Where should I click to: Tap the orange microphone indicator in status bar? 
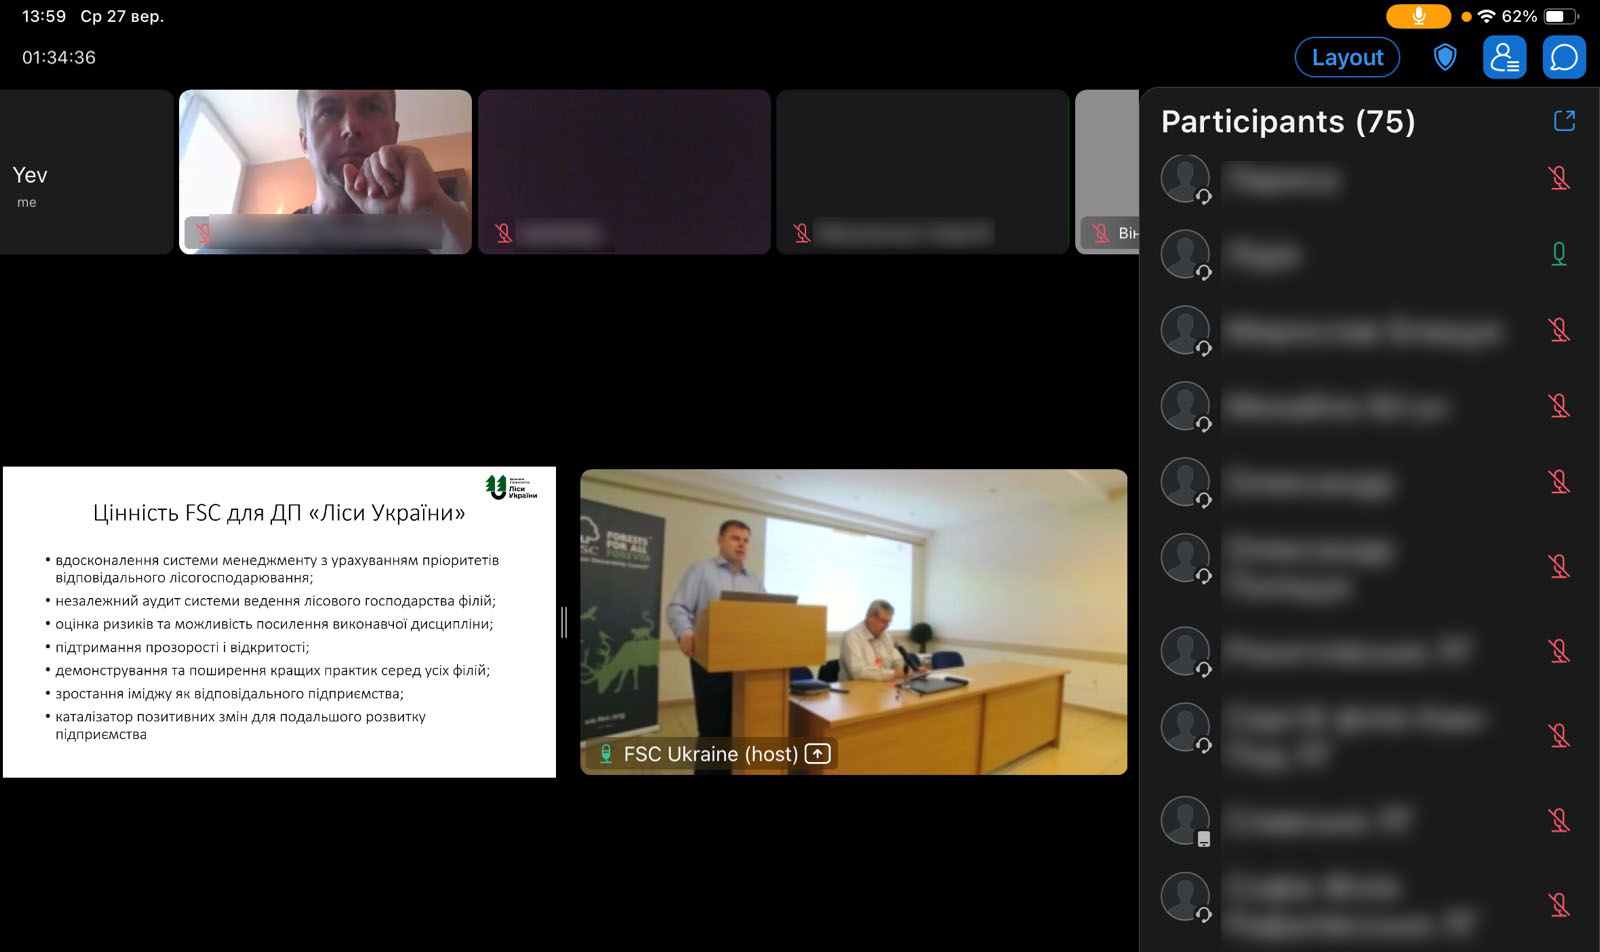pos(1418,16)
